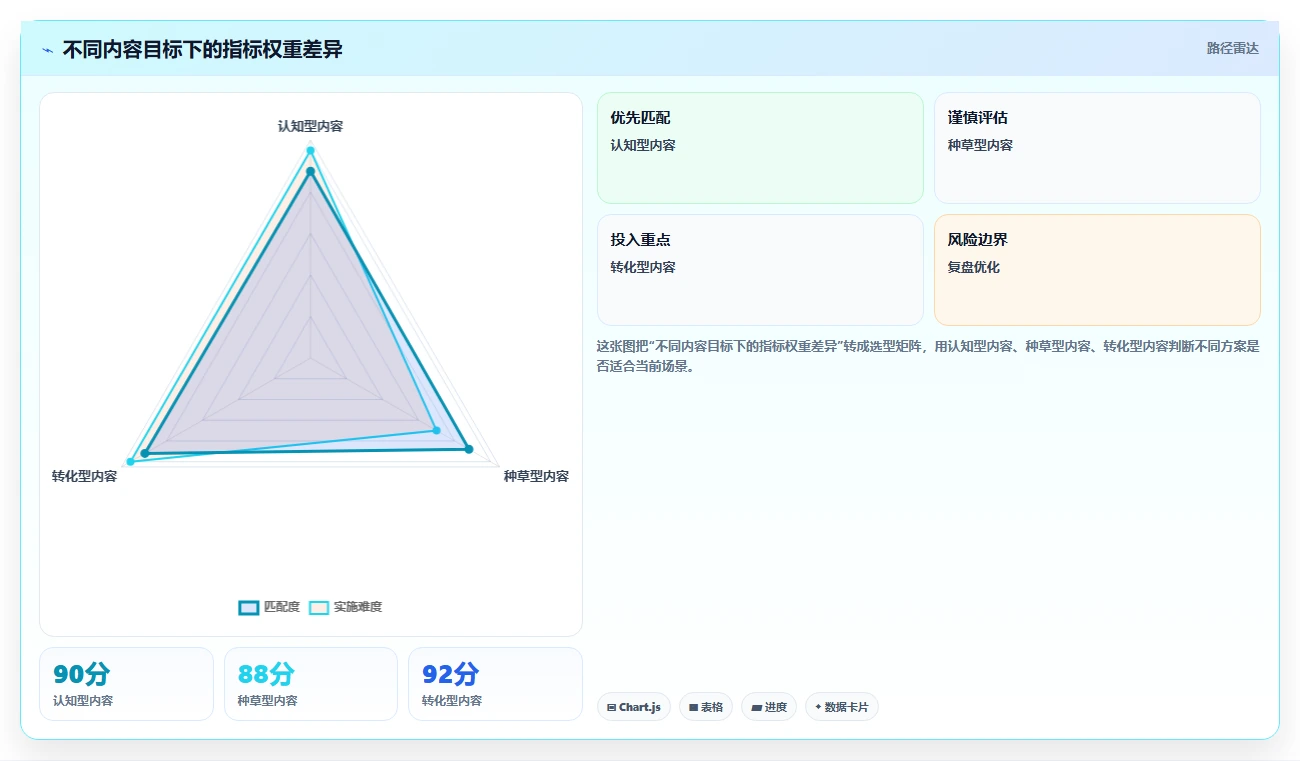Click the Chart.js tag

(x=634, y=707)
